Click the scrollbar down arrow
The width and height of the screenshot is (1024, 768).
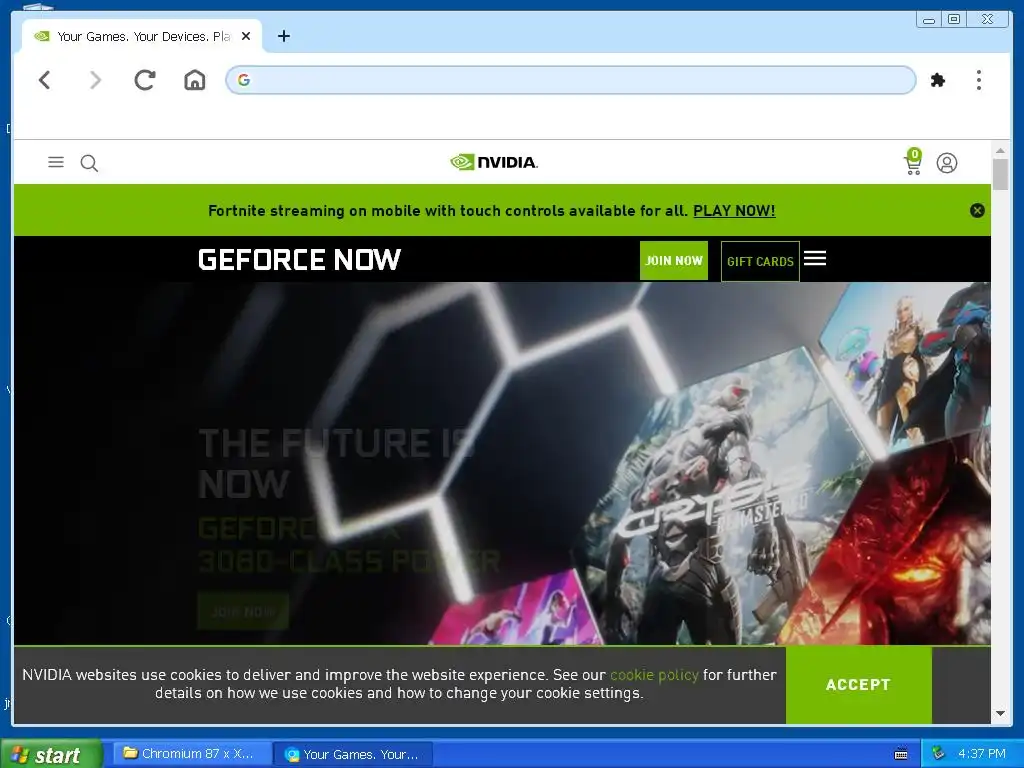pyautogui.click(x=1000, y=714)
